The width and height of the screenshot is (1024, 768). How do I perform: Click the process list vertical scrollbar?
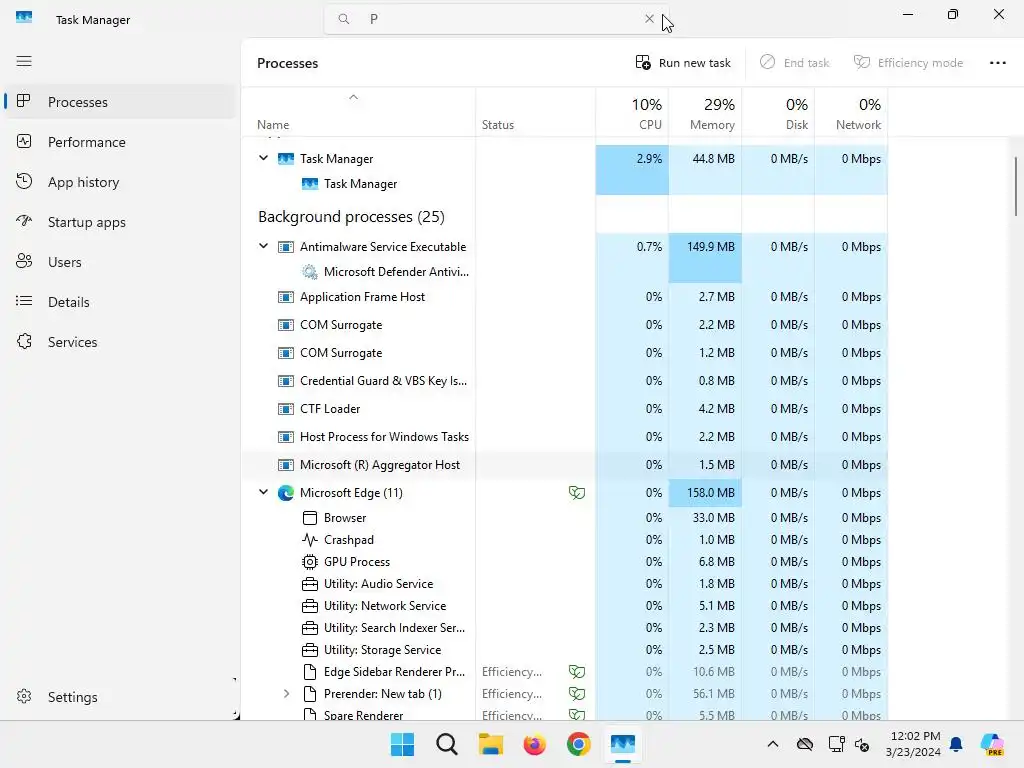[x=1016, y=185]
